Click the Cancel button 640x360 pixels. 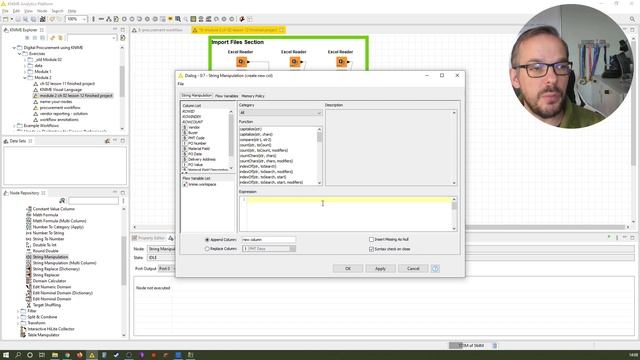coord(413,269)
